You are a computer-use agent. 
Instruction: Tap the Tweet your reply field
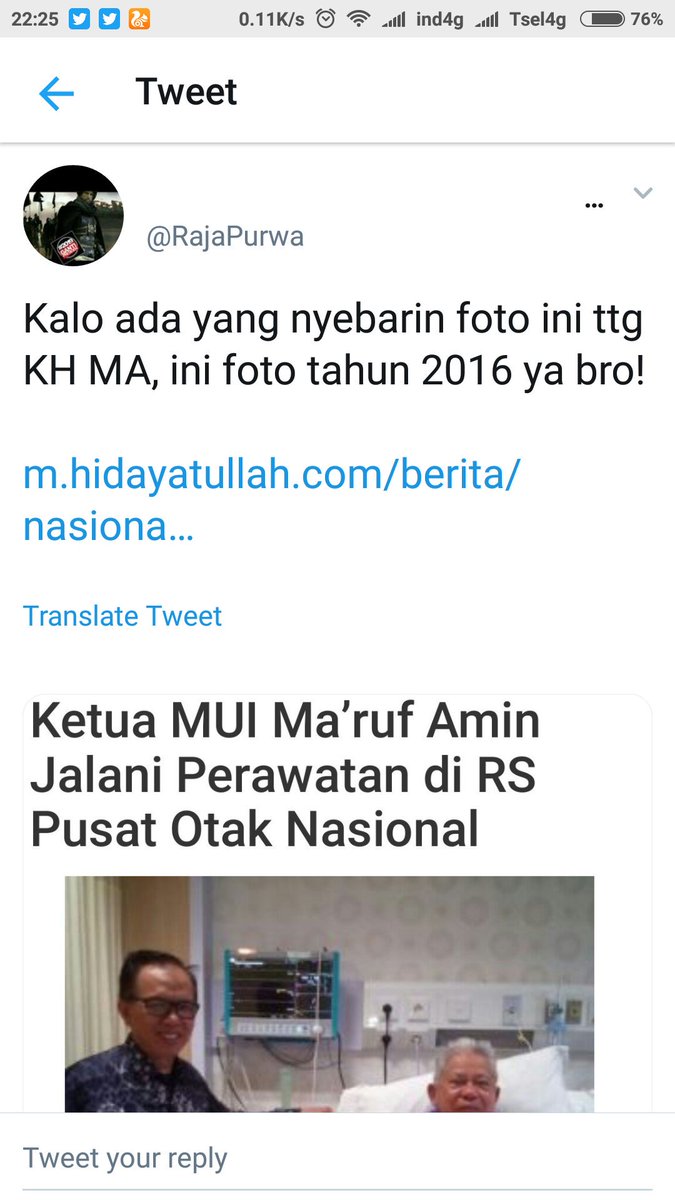(x=337, y=1158)
